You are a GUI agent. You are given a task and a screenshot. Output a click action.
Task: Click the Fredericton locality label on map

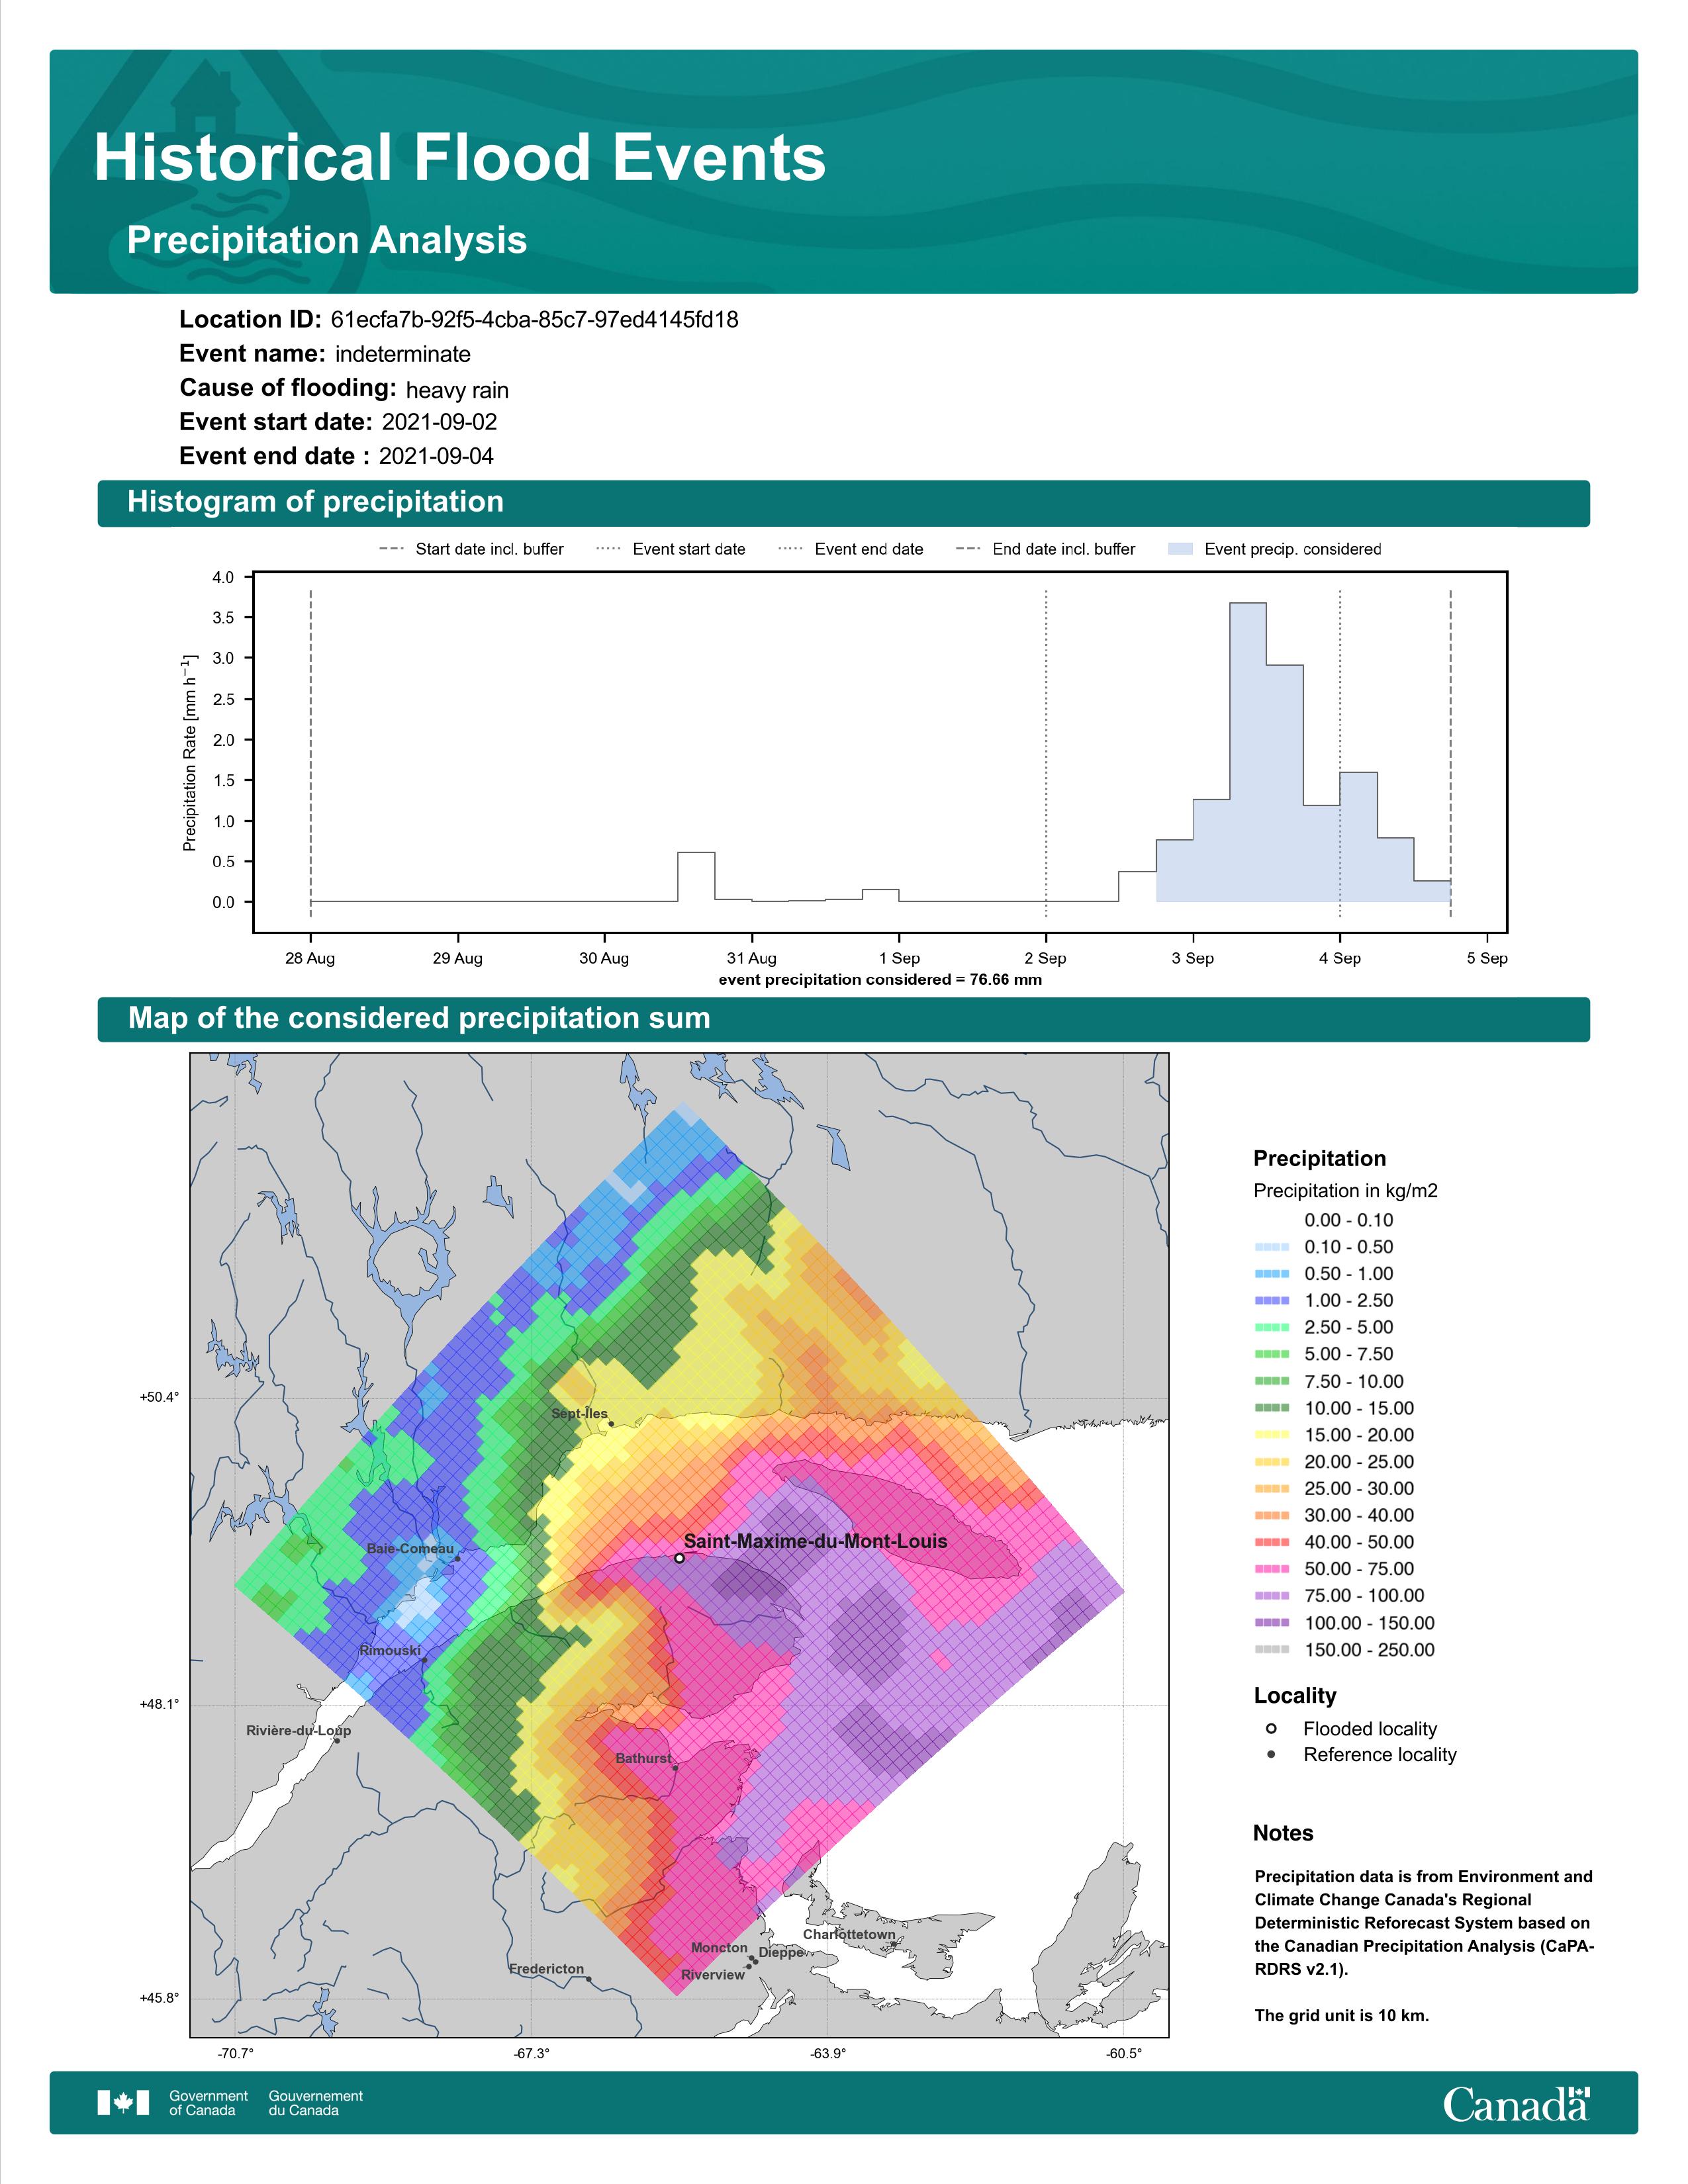point(546,1969)
